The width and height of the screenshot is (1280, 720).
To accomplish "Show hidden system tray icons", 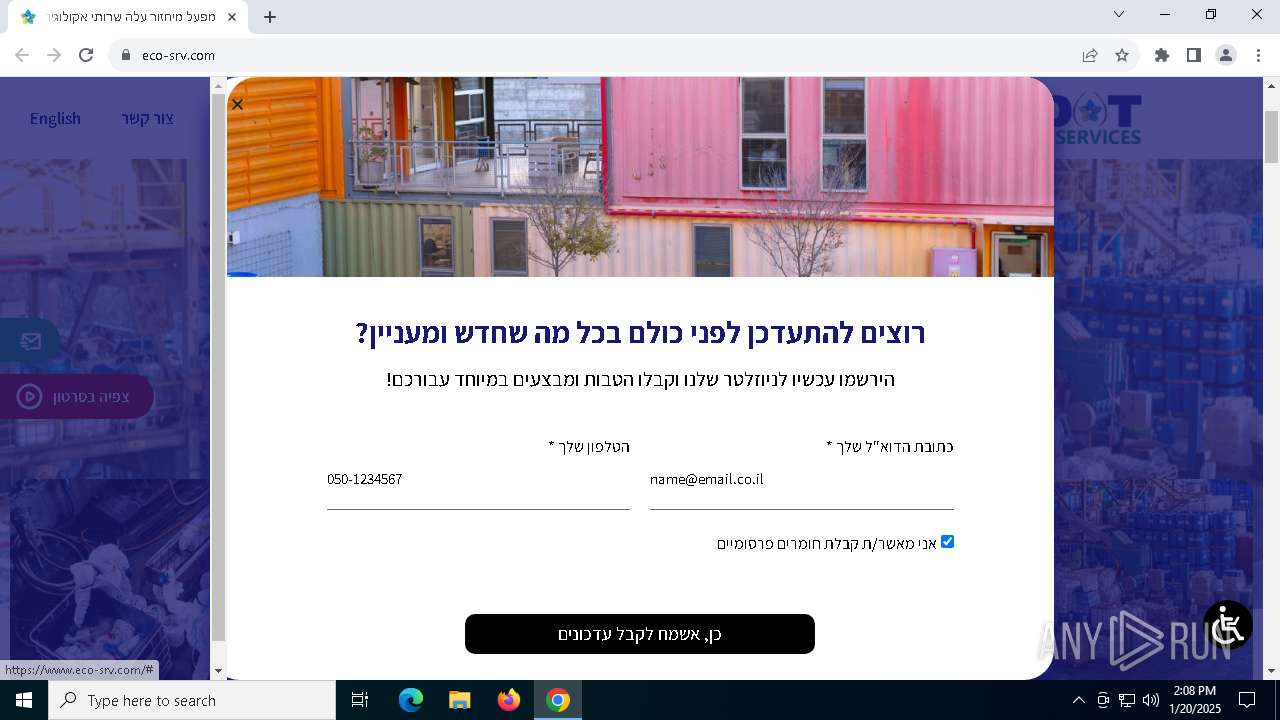I will tap(1078, 700).
